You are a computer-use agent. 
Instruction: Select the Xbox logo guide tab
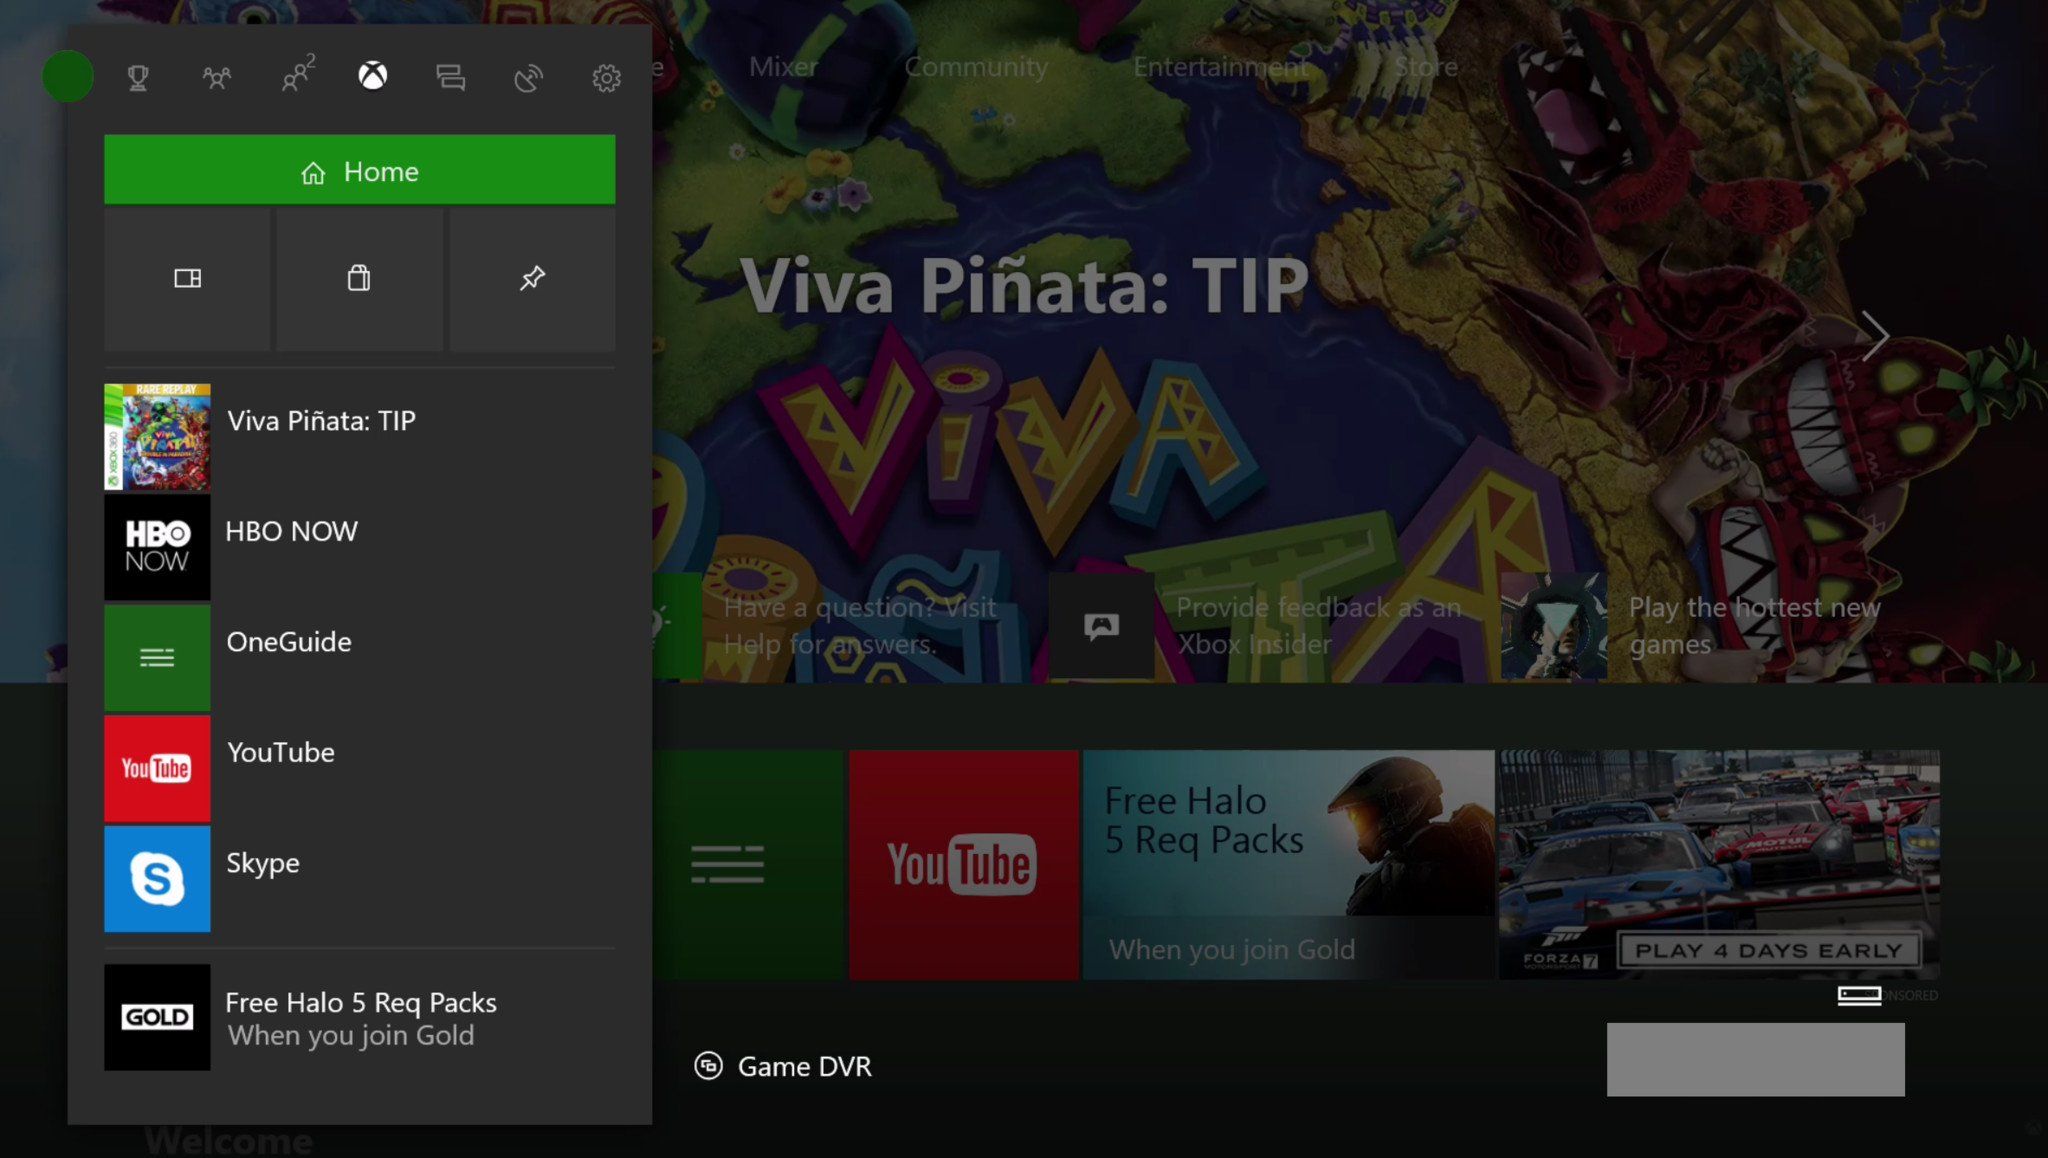coord(373,76)
